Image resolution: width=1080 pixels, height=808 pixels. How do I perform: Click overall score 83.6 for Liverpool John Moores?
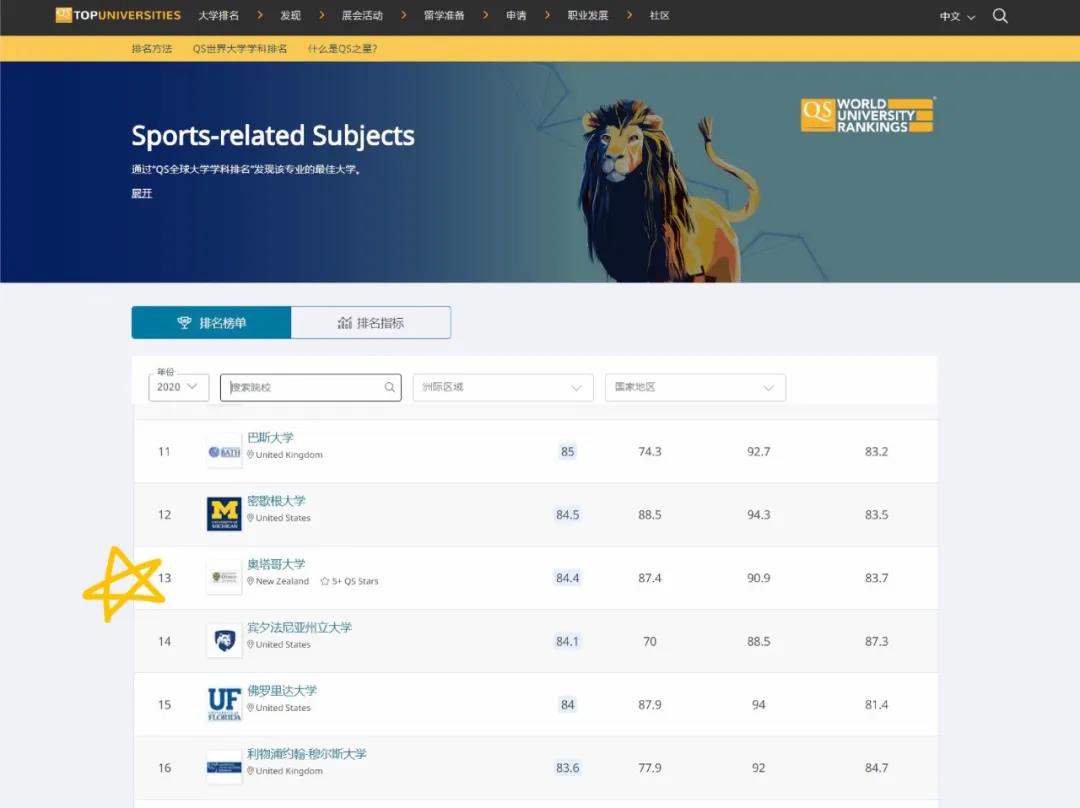point(568,767)
